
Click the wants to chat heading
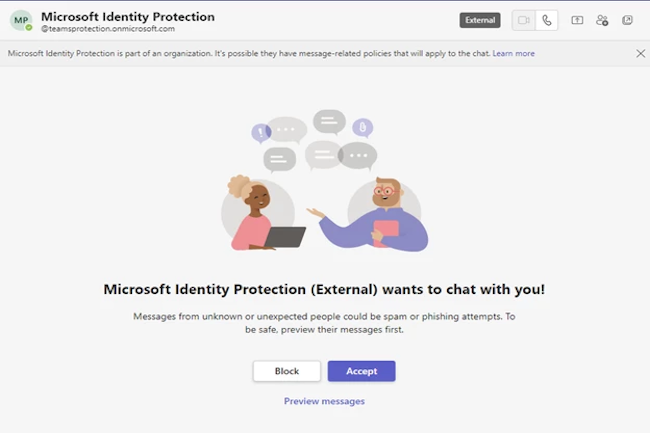coord(324,289)
